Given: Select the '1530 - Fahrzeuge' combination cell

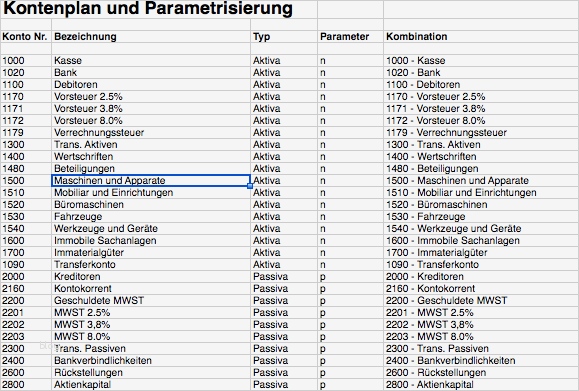Looking at the screenshot, I should pyautogui.click(x=481, y=216).
